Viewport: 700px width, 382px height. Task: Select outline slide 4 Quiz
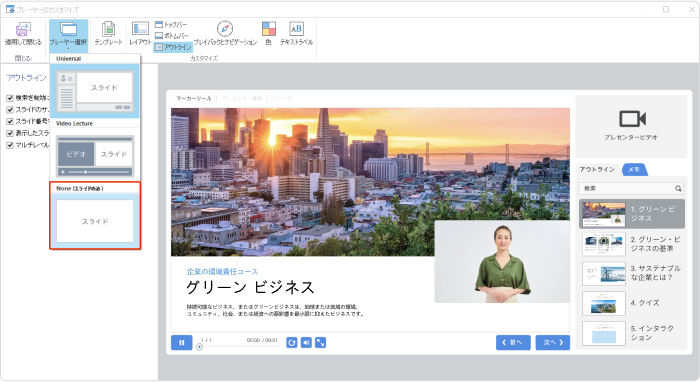(632, 303)
